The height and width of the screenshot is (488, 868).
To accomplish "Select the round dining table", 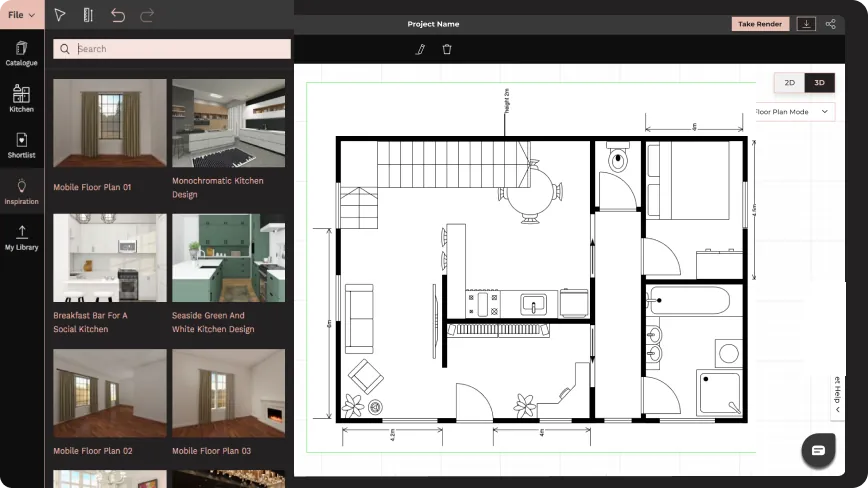I will point(530,192).
